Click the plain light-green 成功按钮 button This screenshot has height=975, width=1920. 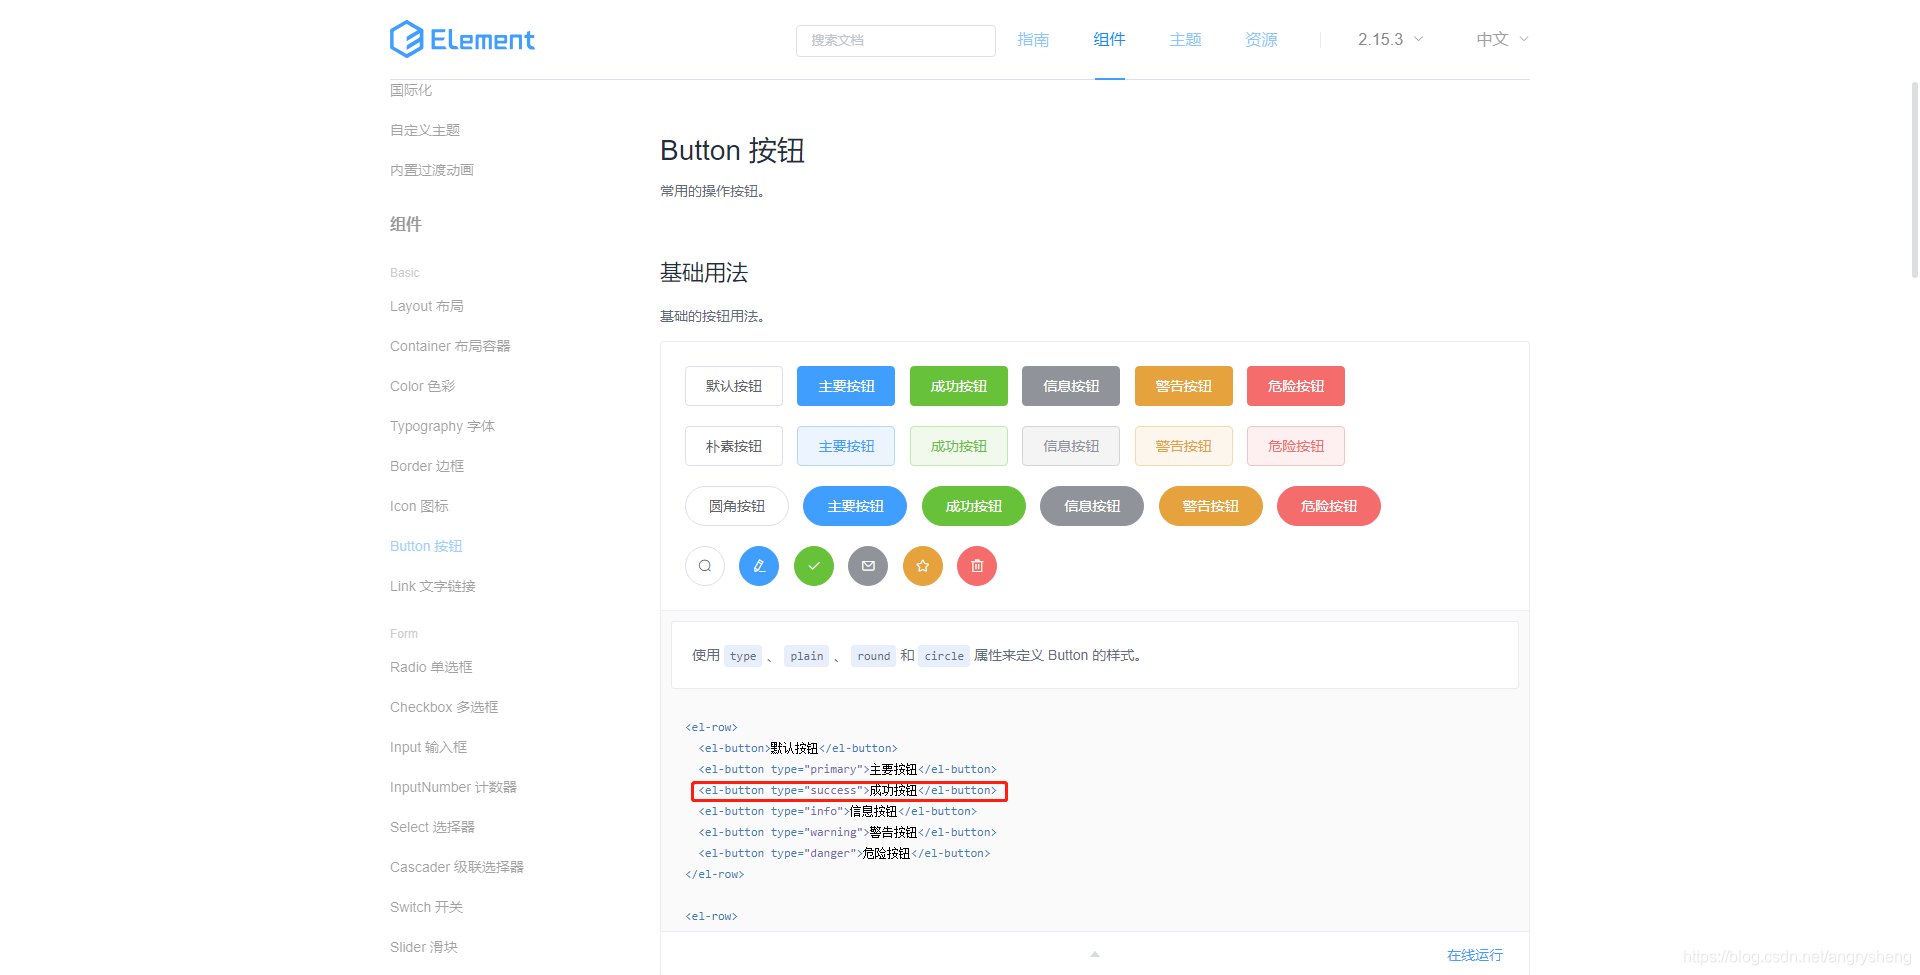click(959, 446)
